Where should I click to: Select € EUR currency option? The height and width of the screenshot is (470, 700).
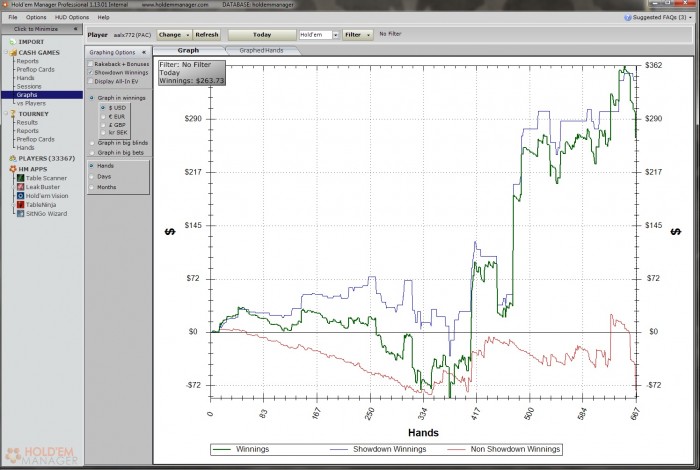[x=103, y=116]
